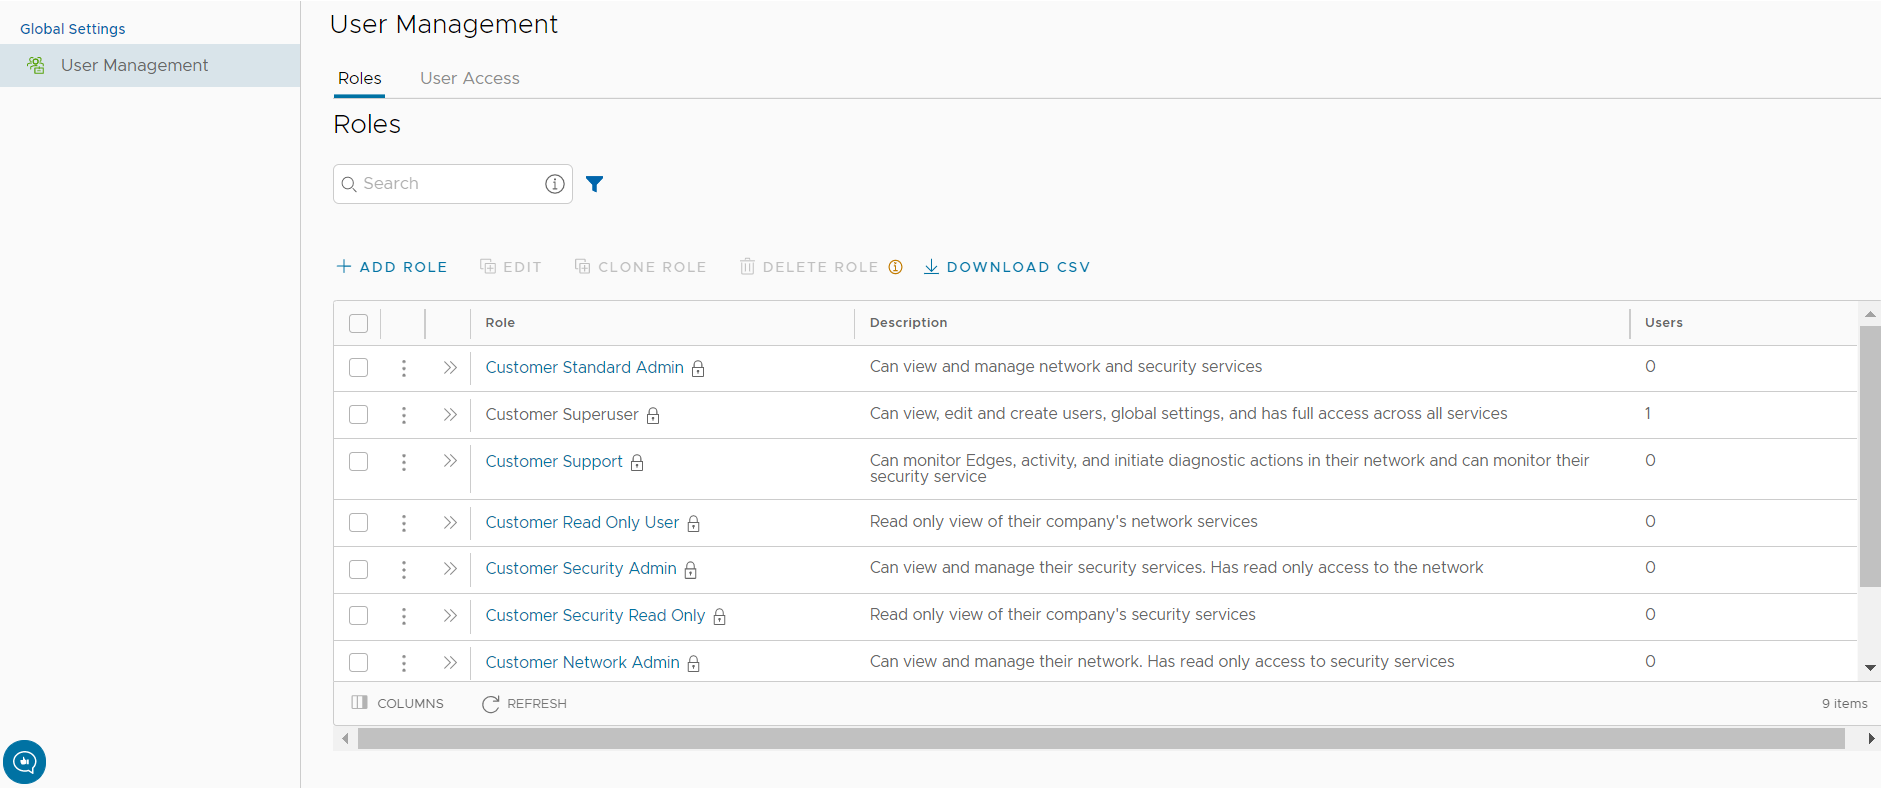Click the search info icon
This screenshot has height=788, width=1881.
(x=554, y=184)
